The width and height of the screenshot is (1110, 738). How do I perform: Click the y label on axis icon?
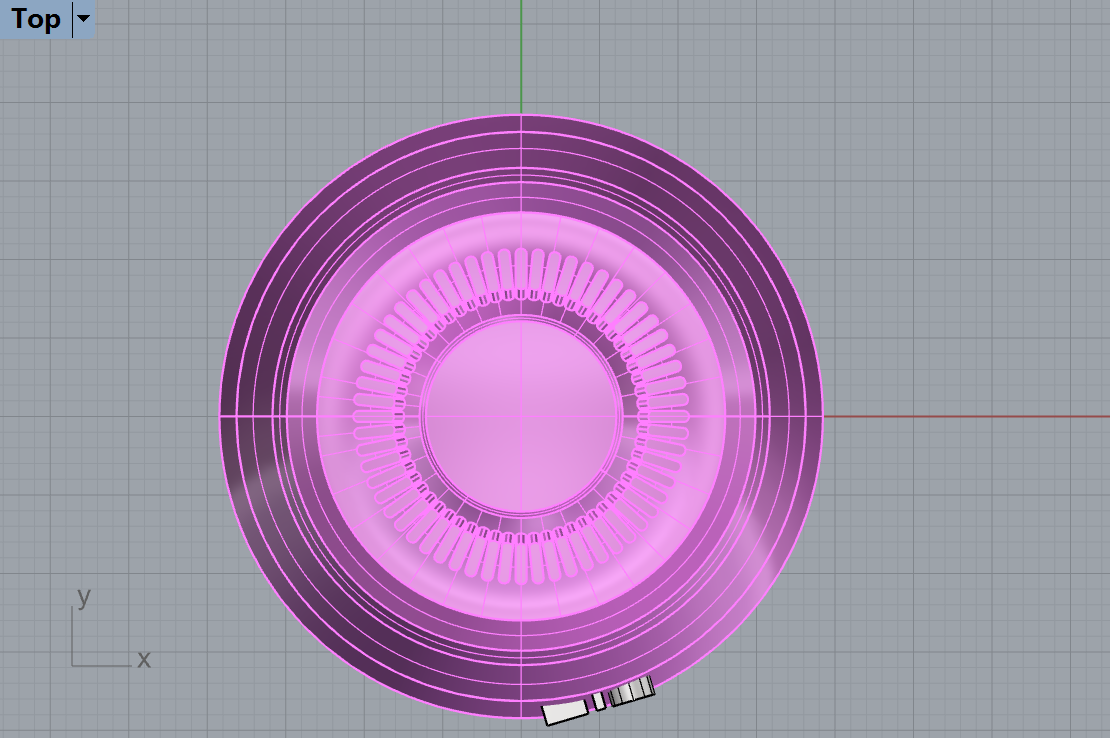pyautogui.click(x=84, y=597)
